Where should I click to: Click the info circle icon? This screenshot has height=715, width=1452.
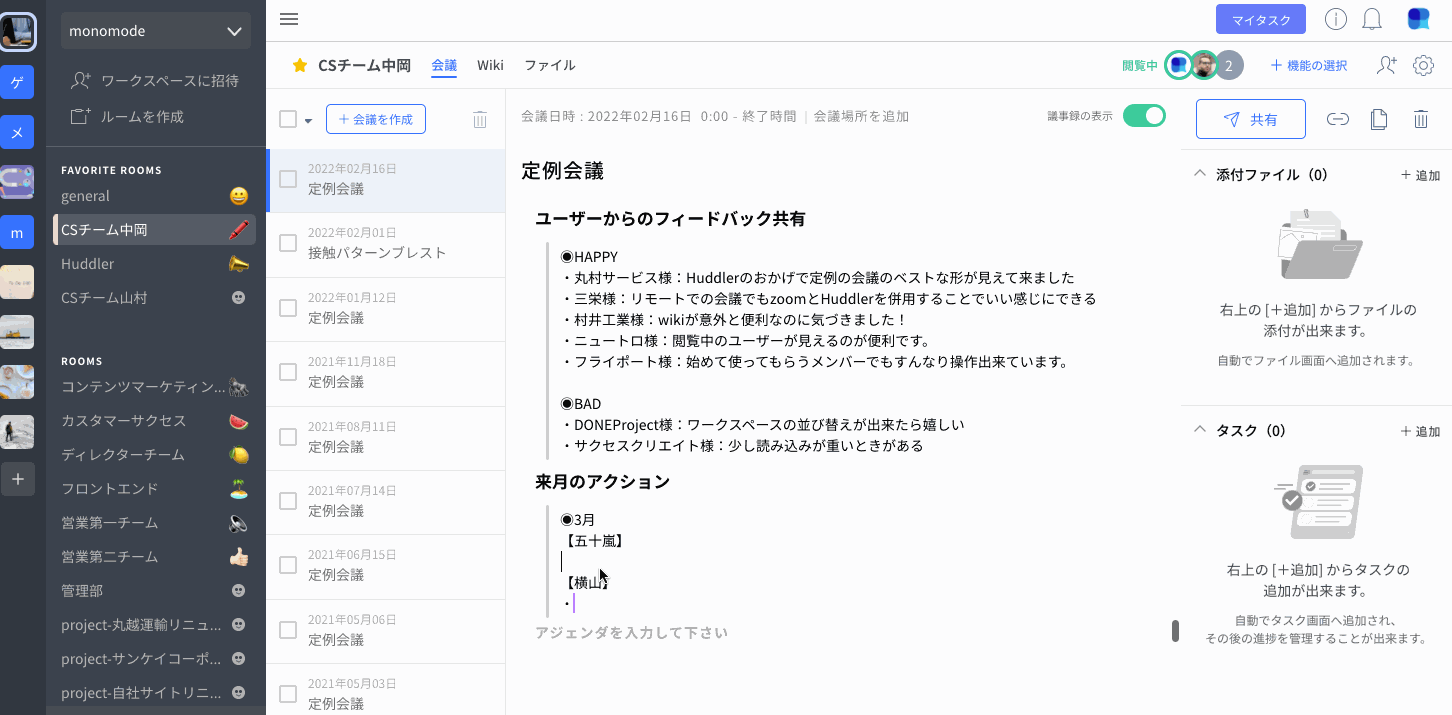[1335, 19]
